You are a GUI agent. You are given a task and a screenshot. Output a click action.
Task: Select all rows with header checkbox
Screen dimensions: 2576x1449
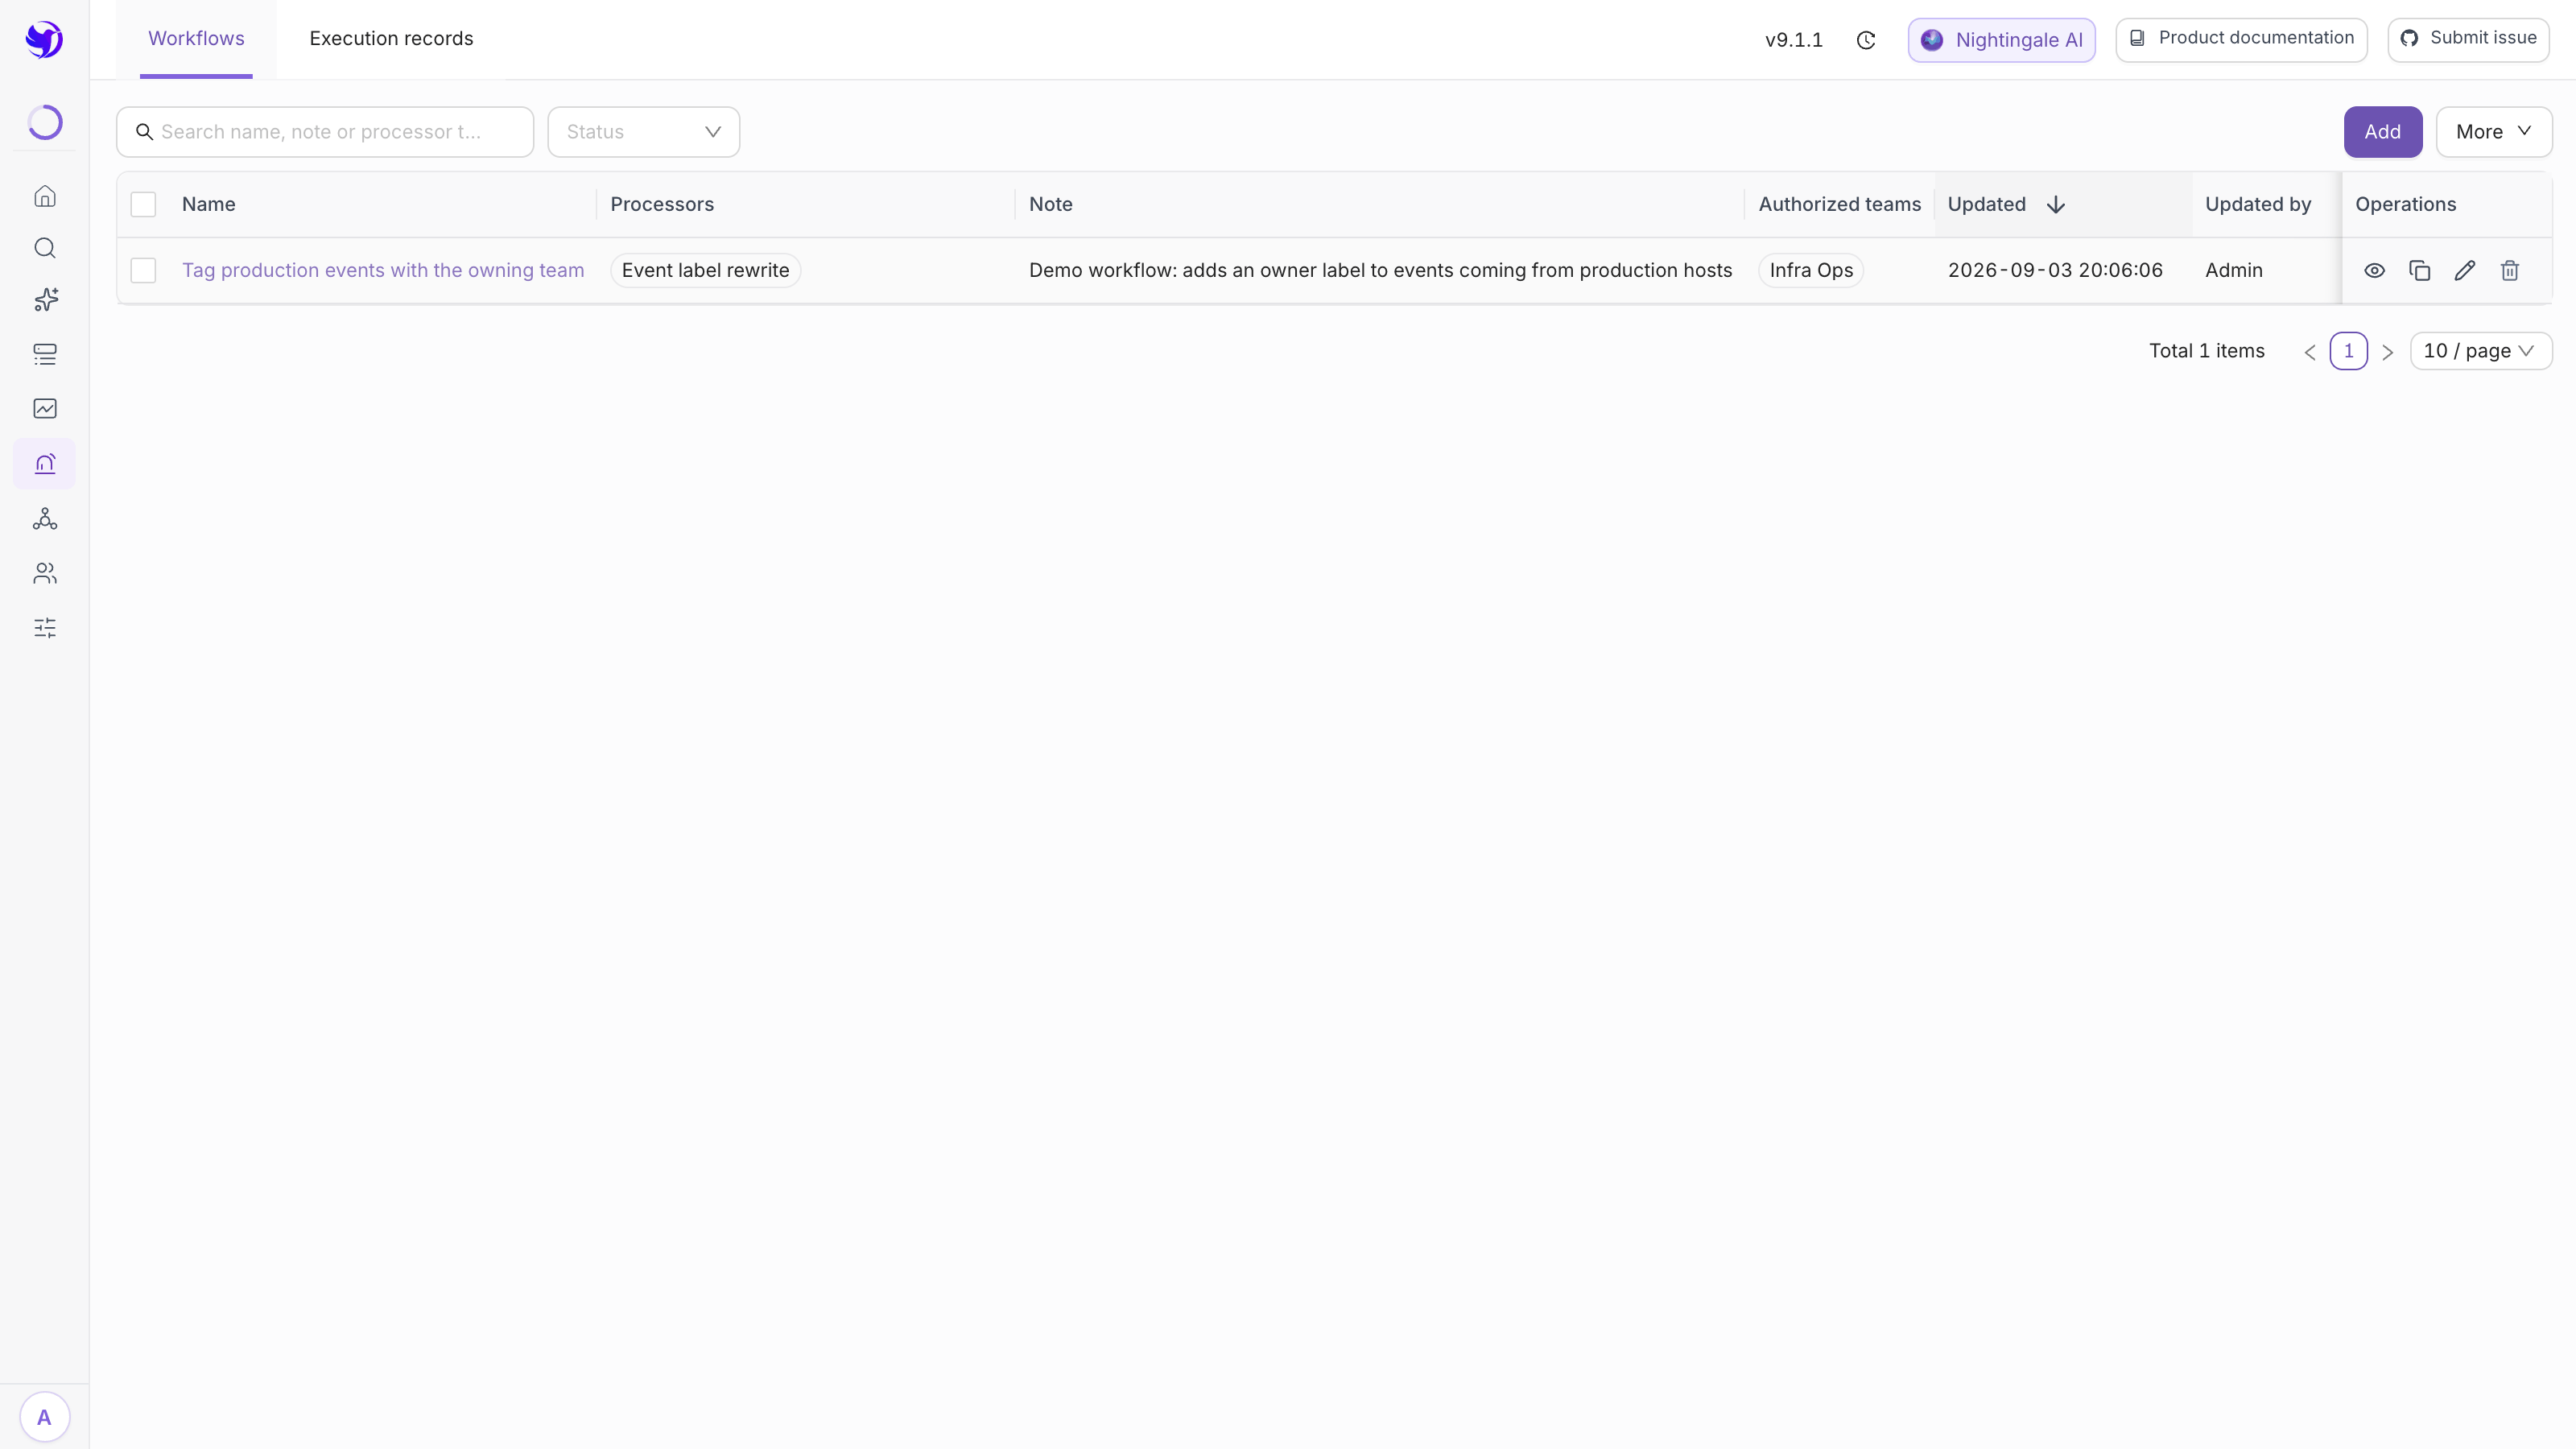[143, 204]
